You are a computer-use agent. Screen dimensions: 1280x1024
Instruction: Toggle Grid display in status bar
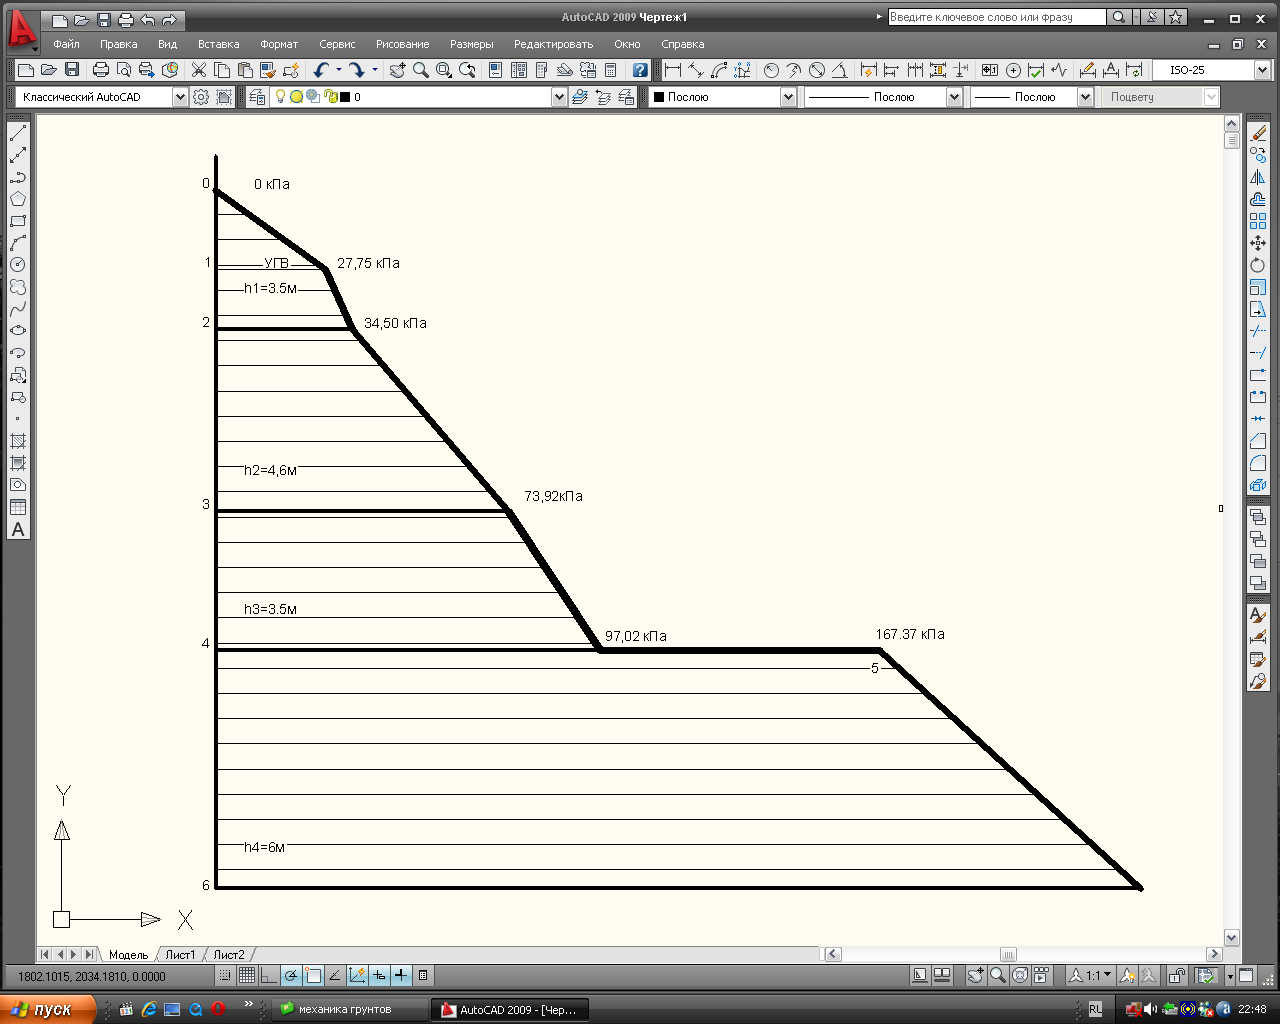pos(247,976)
